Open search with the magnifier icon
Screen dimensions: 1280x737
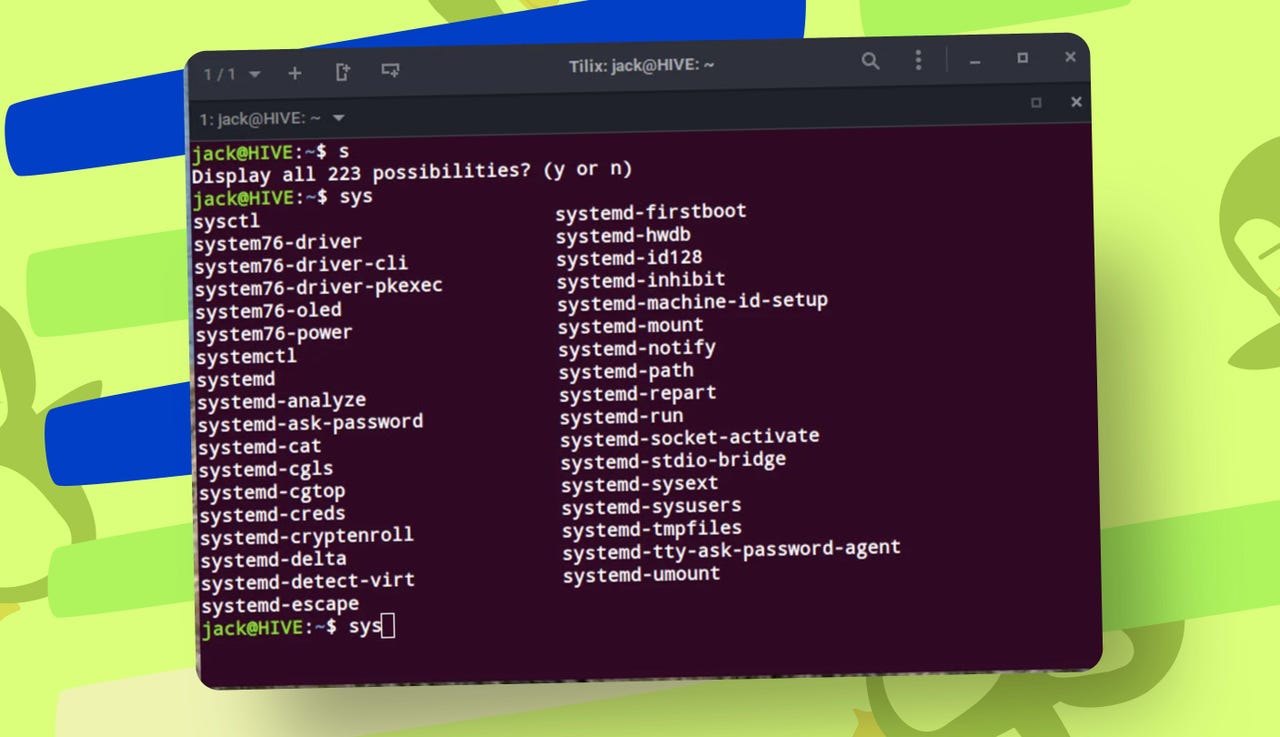click(870, 61)
